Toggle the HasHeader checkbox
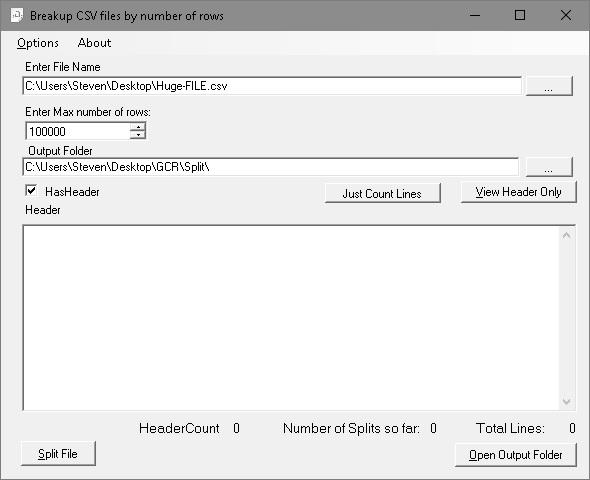This screenshot has height=480, width=590. click(x=31, y=191)
